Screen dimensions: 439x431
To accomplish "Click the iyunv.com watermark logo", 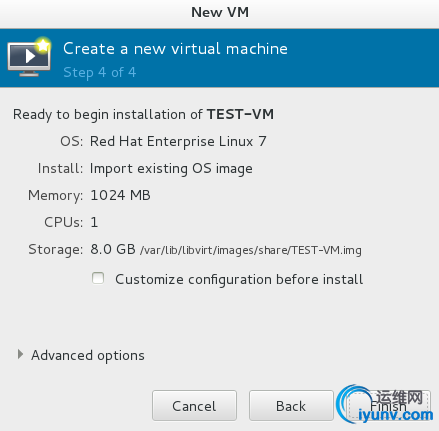I will coord(385,404).
